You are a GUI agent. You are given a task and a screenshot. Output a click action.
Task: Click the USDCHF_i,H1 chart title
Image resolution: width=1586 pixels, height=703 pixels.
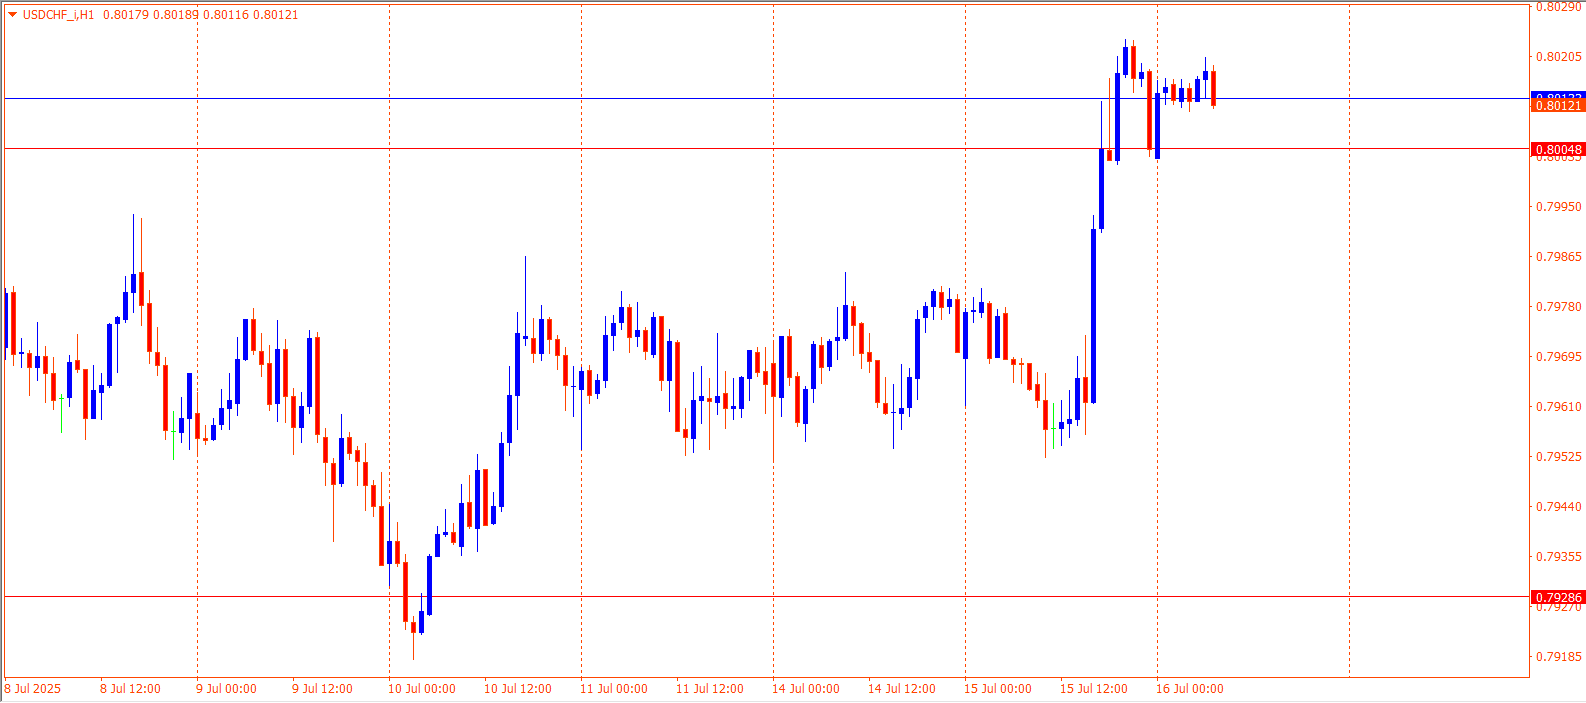click(x=58, y=15)
